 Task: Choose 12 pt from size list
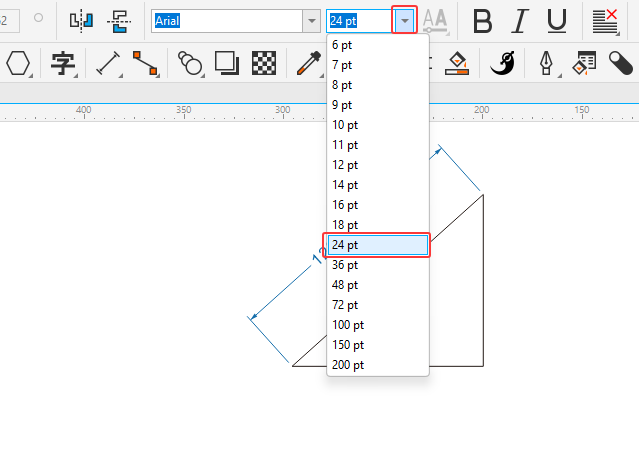click(378, 165)
